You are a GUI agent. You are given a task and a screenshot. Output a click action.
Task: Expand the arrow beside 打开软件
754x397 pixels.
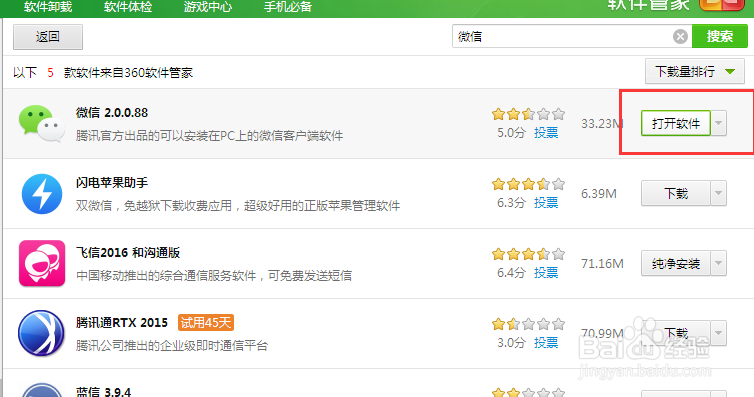coord(718,124)
